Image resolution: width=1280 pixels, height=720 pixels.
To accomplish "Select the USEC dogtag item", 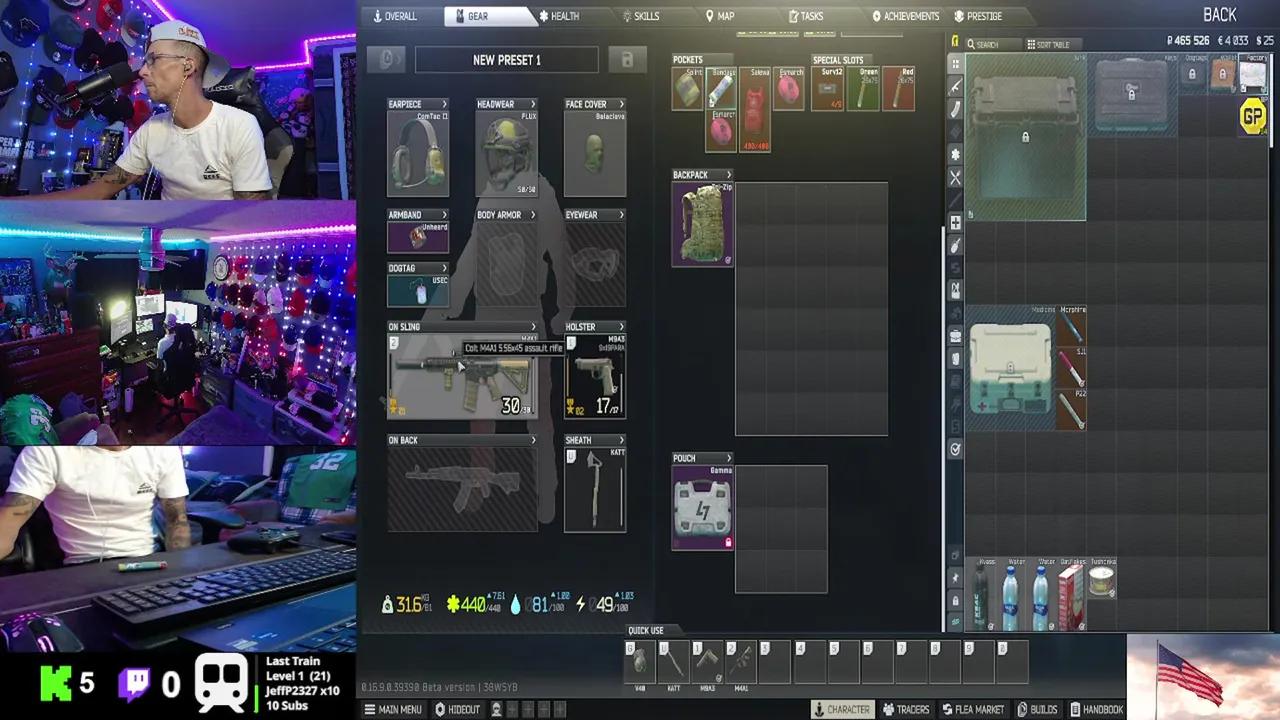I will [418, 290].
